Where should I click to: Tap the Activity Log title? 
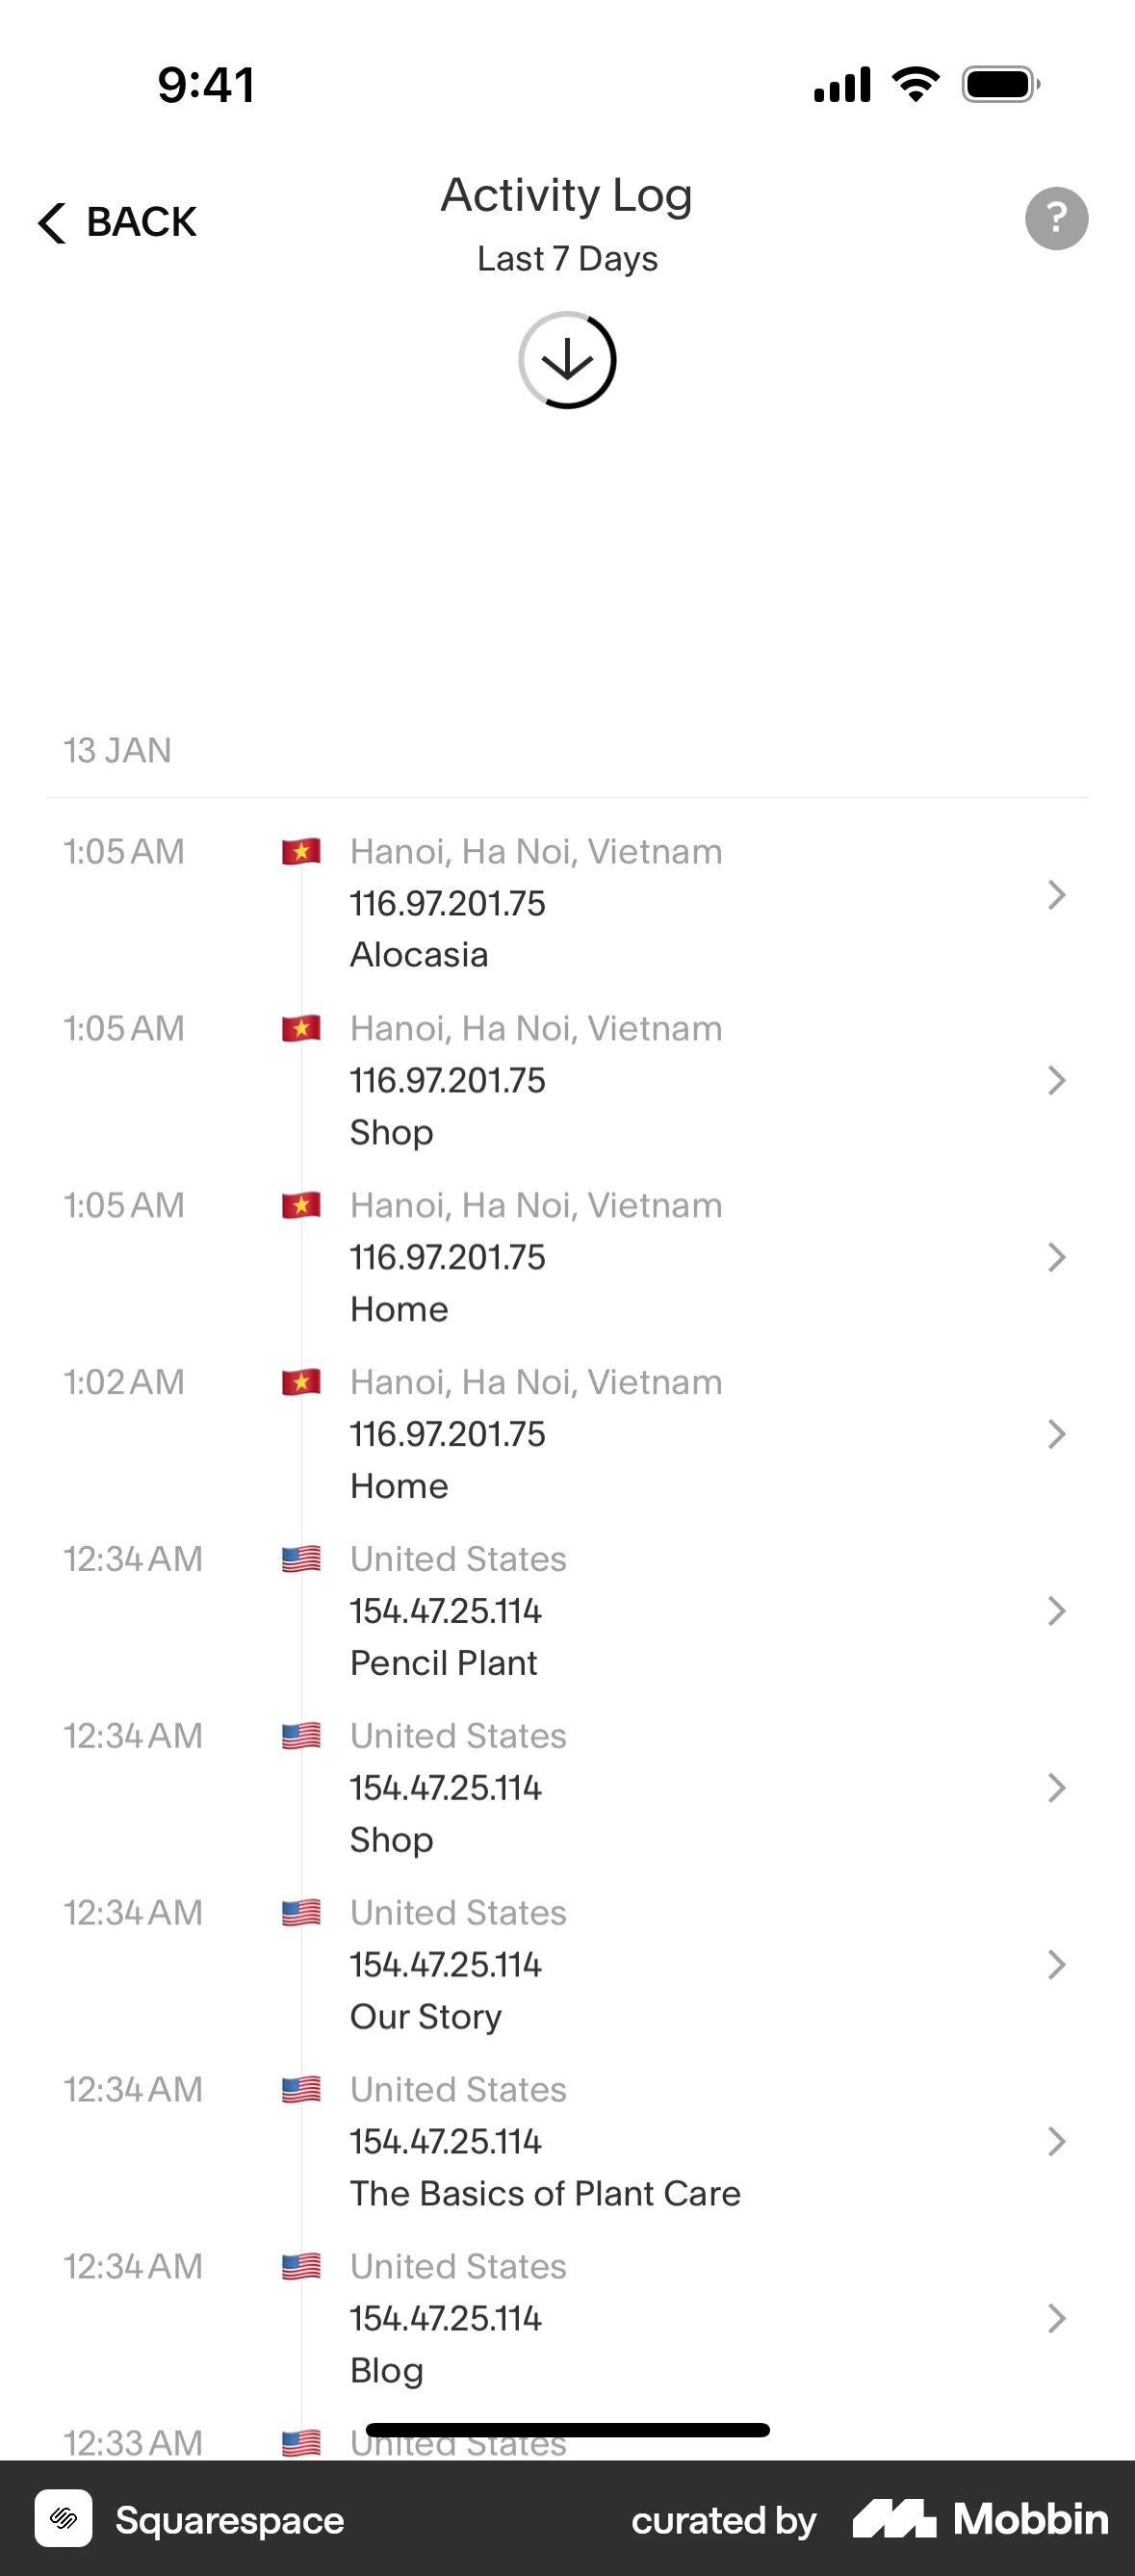tap(567, 195)
